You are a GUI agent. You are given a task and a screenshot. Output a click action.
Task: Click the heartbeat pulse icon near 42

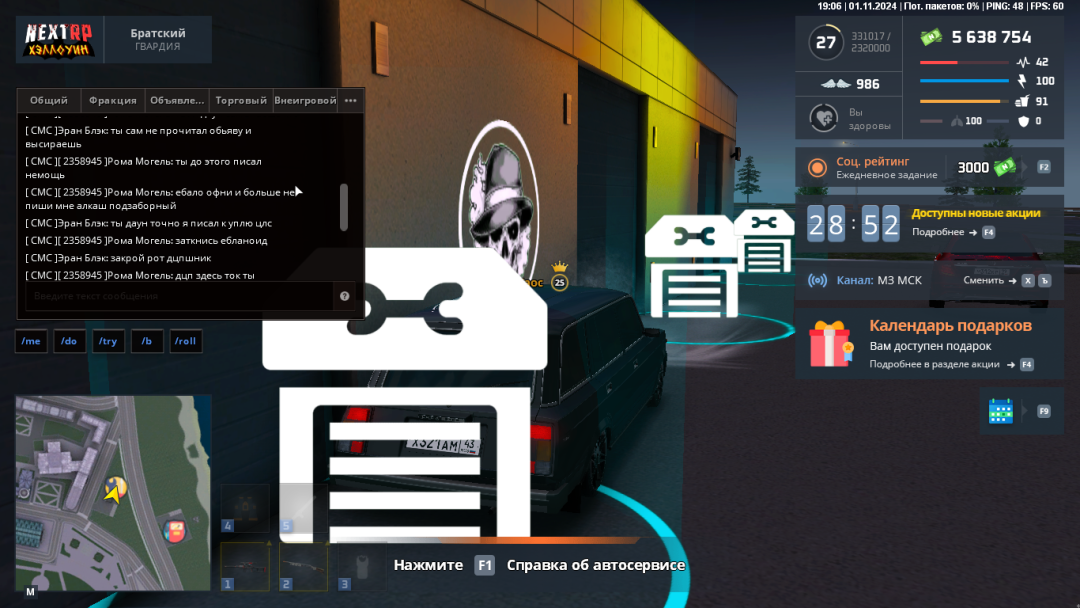pyautogui.click(x=1023, y=62)
